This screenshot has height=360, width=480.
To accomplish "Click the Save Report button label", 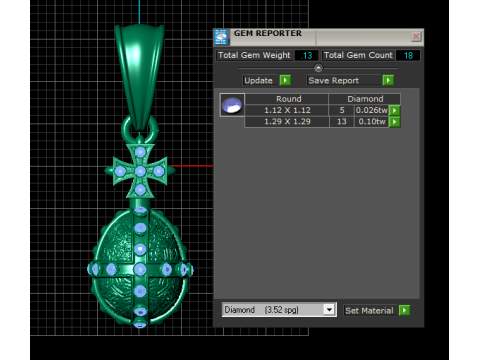I will (344, 80).
